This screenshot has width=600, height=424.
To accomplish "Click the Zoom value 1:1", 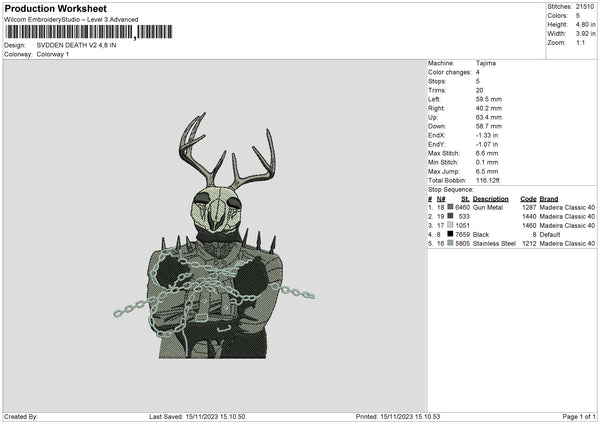I will [x=580, y=42].
